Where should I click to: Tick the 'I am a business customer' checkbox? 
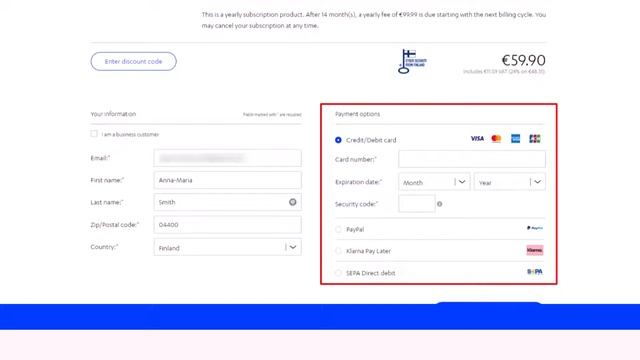pyautogui.click(x=94, y=134)
